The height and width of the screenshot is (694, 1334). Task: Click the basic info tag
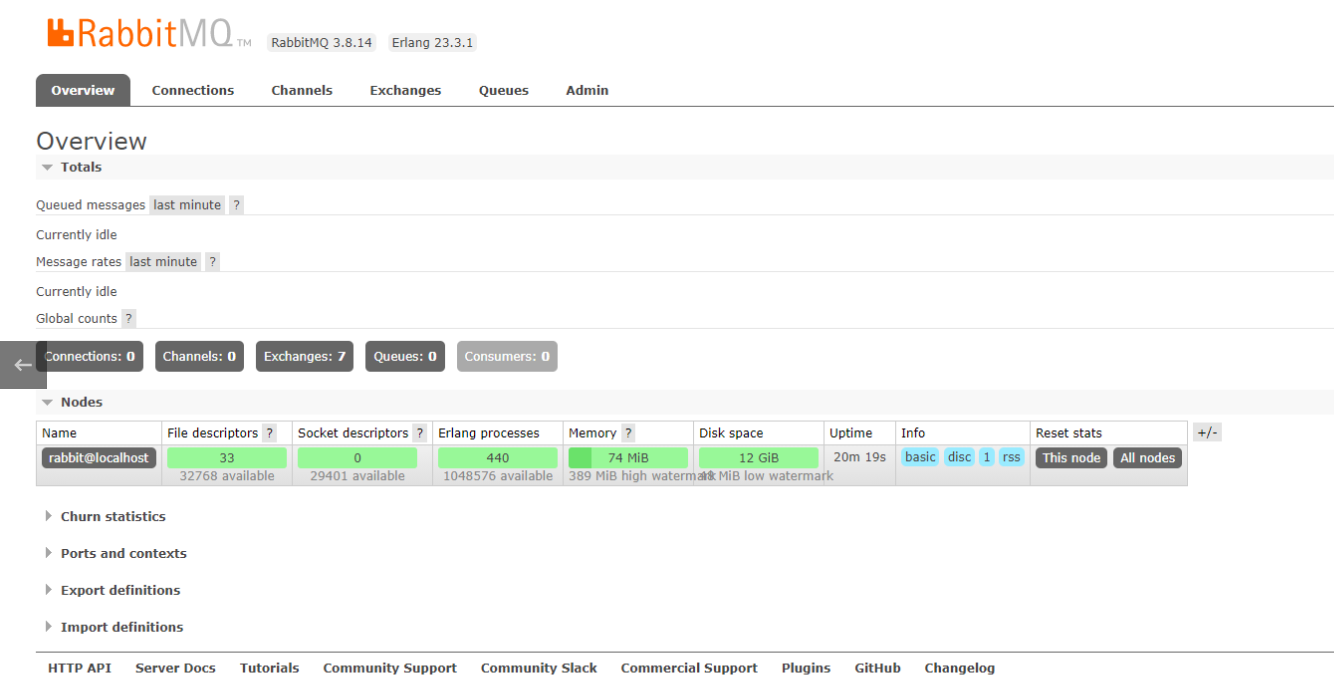(x=920, y=457)
